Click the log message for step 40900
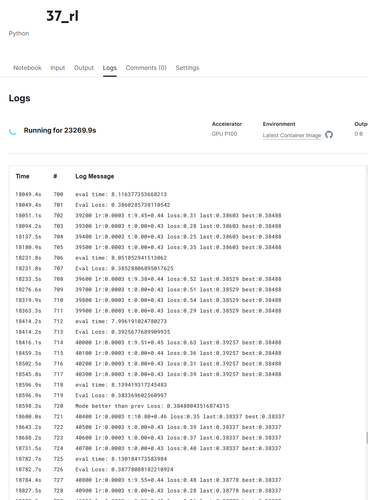This screenshot has height=500, width=368. click(x=178, y=491)
